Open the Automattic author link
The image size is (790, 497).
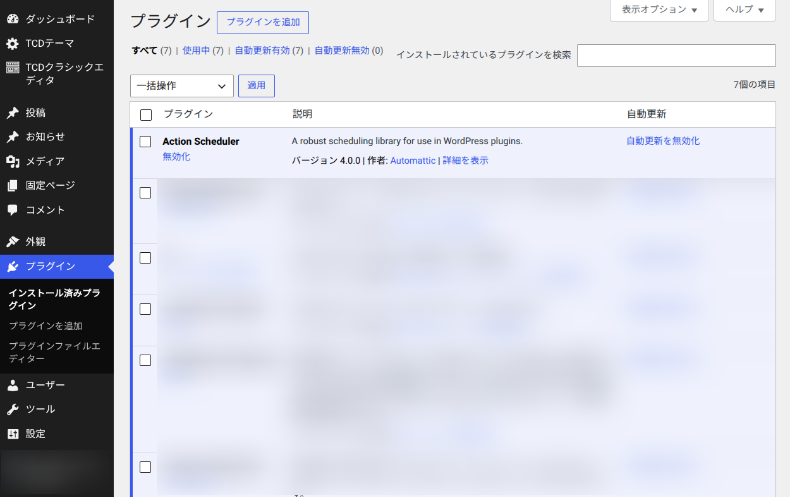[x=413, y=161]
